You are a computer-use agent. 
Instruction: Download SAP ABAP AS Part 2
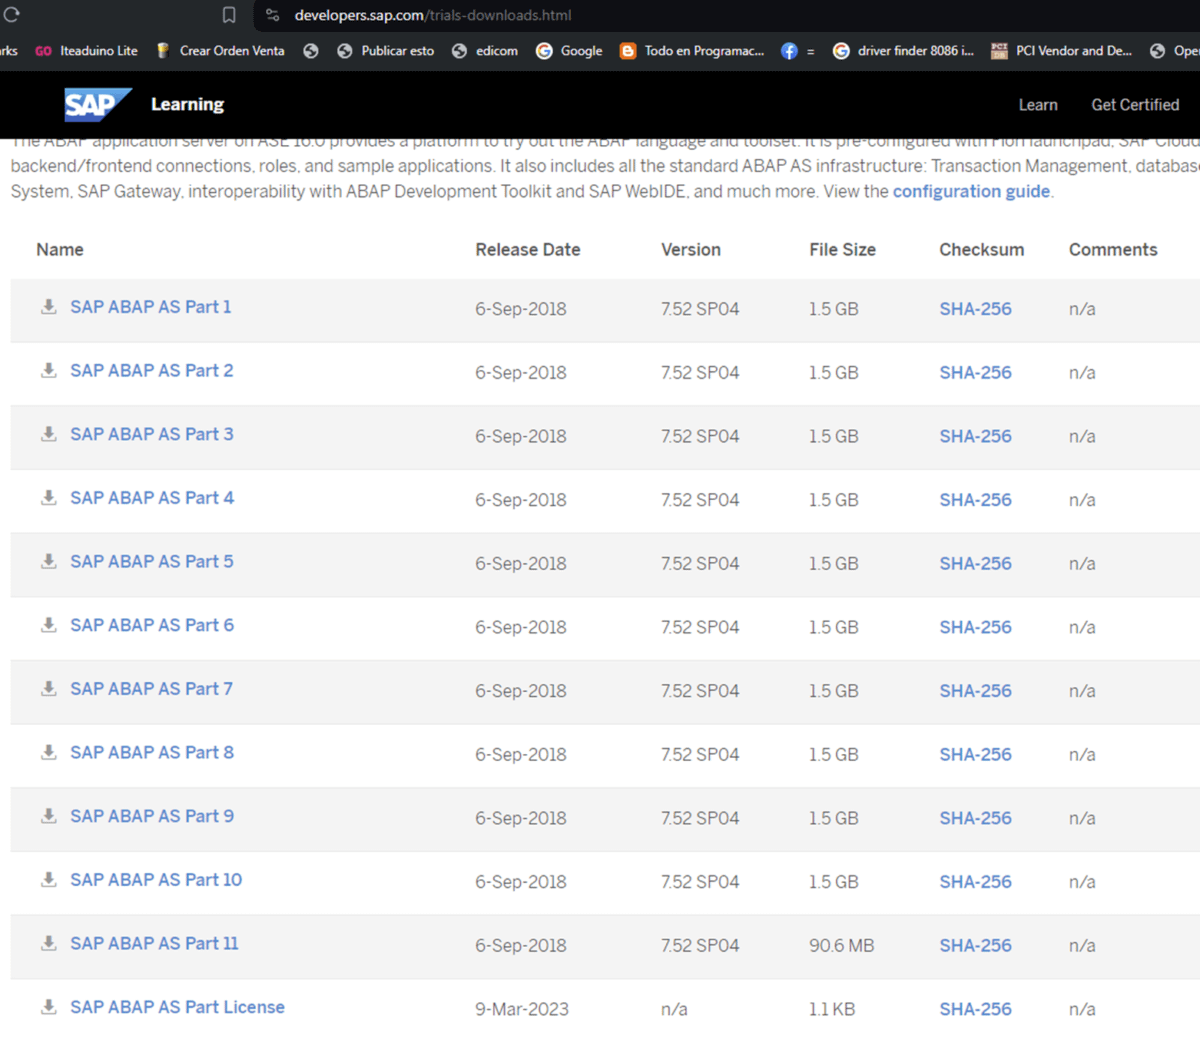click(151, 371)
